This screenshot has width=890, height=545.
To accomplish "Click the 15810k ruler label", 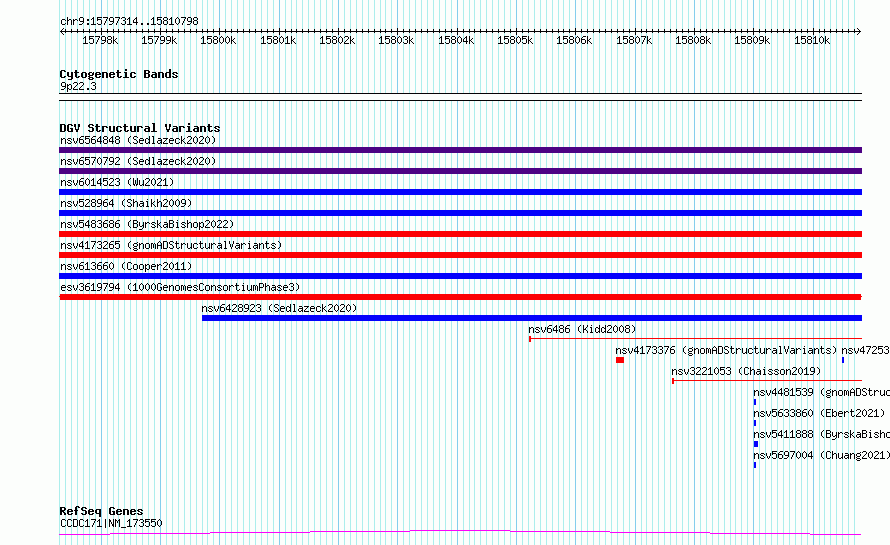I will [x=812, y=40].
